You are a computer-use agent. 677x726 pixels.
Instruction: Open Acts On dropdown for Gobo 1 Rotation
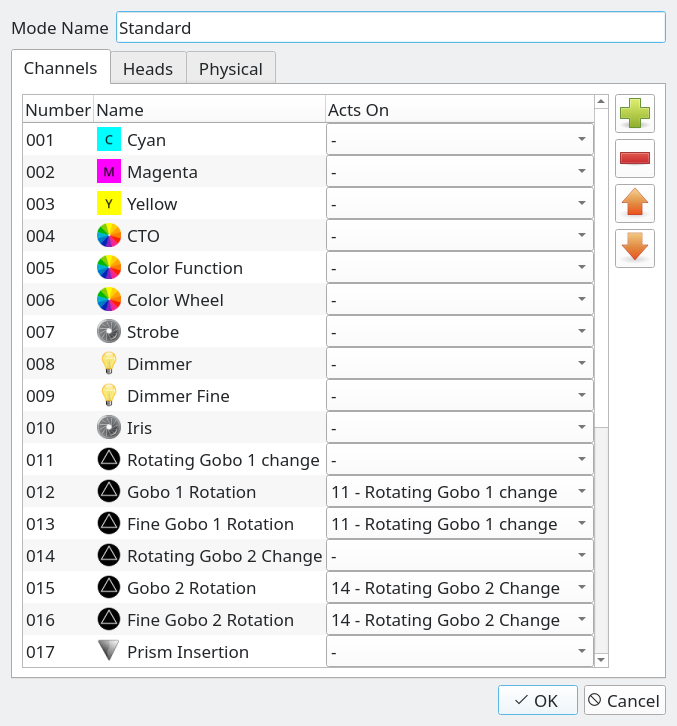[460, 491]
